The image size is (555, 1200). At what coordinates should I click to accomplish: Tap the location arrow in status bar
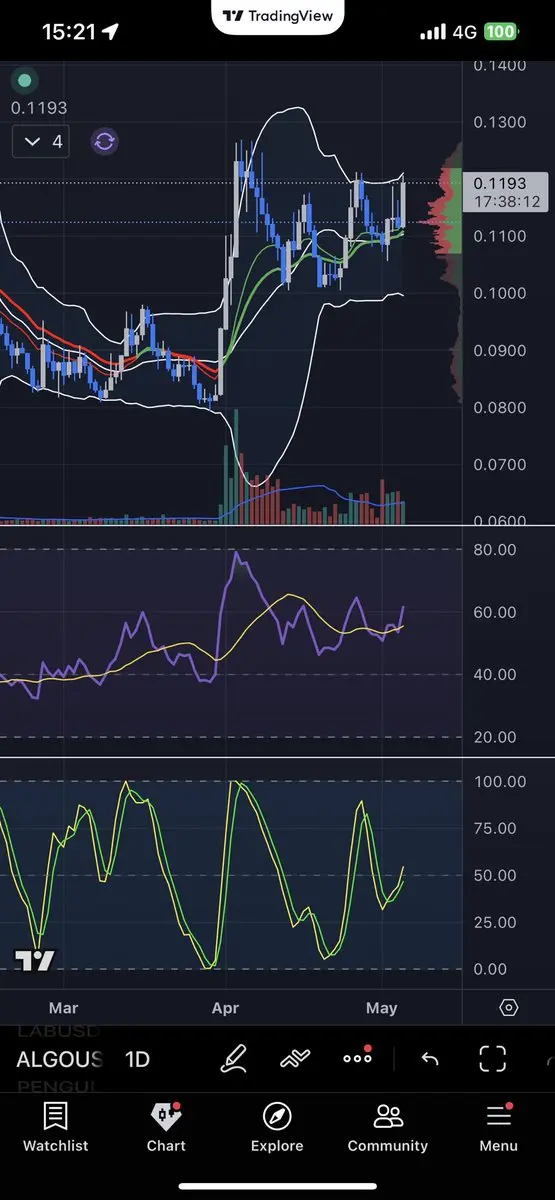[x=110, y=32]
